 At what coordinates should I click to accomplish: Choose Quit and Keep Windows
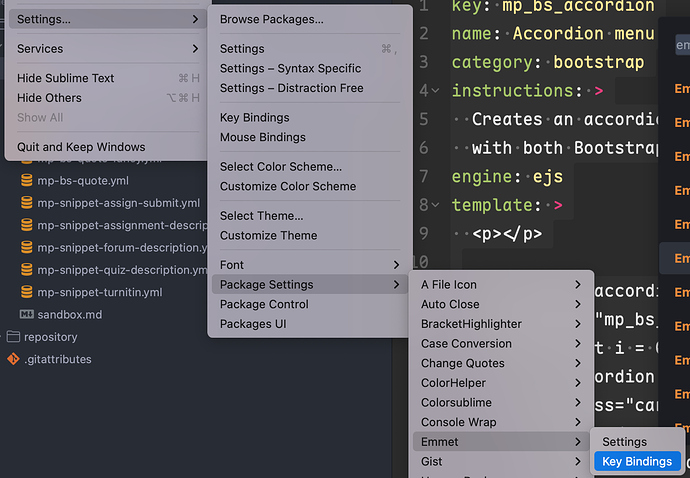pos(107,147)
